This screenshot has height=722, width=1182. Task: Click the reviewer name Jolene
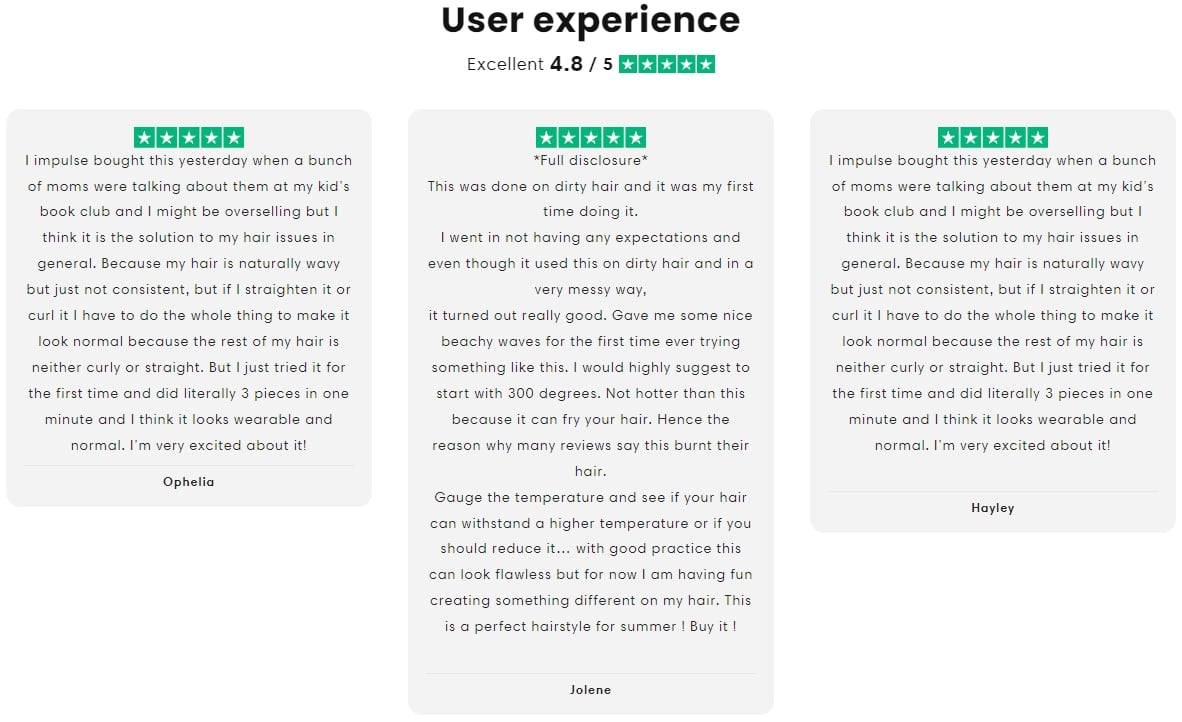(590, 690)
